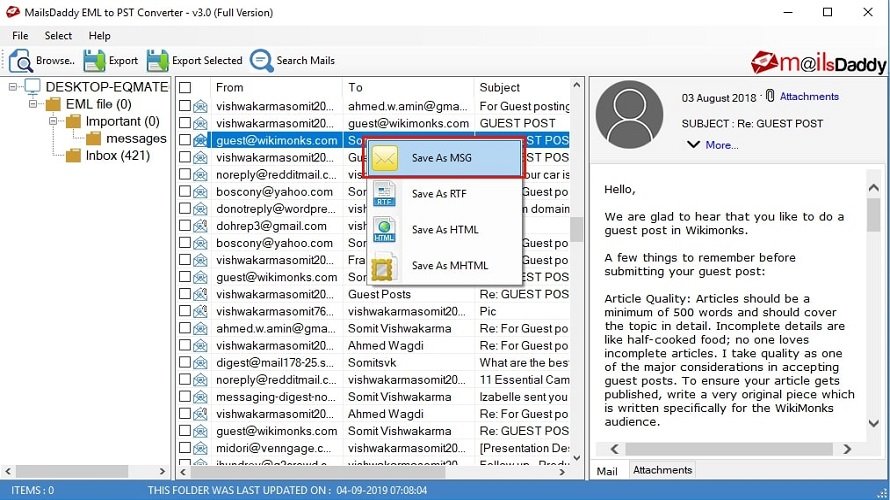Click the Important folder icon
The width and height of the screenshot is (890, 500).
point(73,121)
